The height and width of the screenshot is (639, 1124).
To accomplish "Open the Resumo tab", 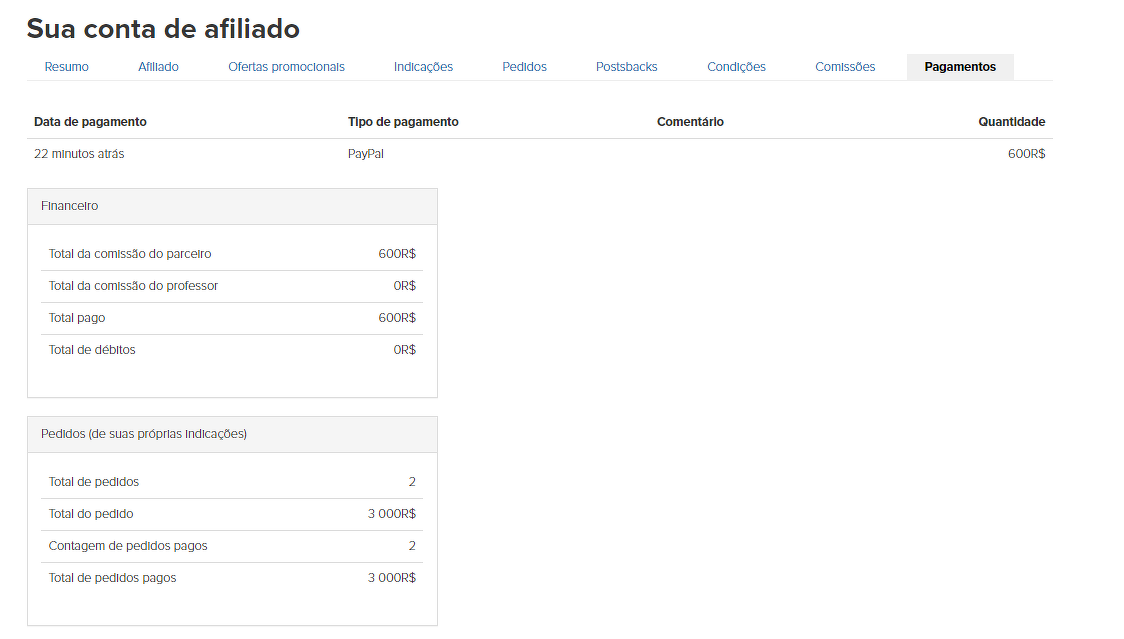I will click(66, 67).
